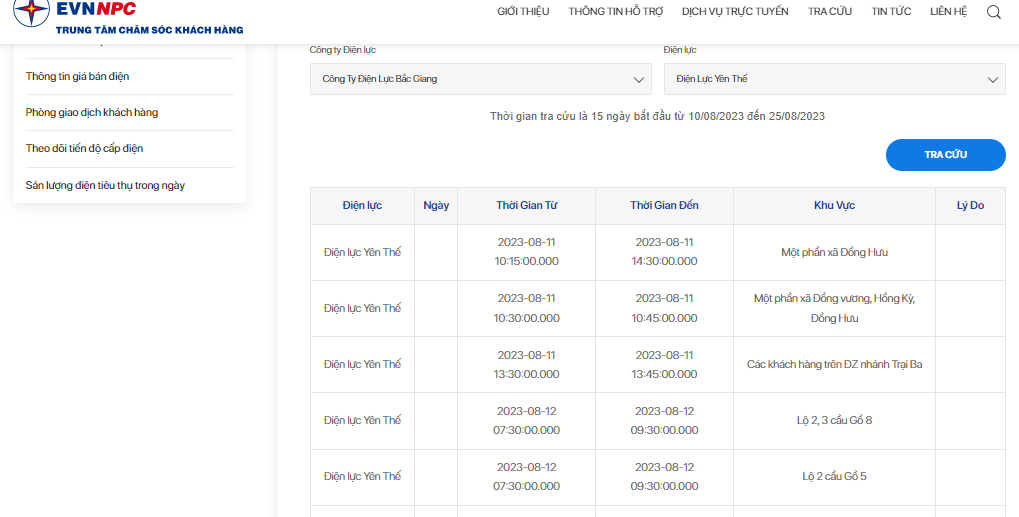This screenshot has width=1019, height=517.
Task: Open the search magnifier icon
Action: click(994, 12)
